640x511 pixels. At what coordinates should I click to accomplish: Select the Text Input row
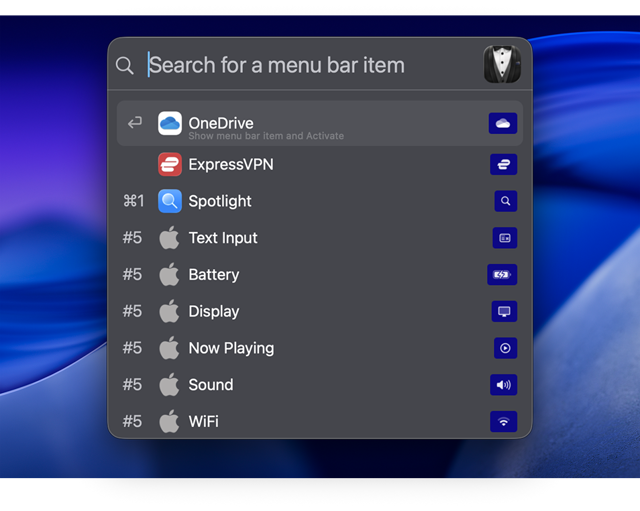tap(320, 238)
